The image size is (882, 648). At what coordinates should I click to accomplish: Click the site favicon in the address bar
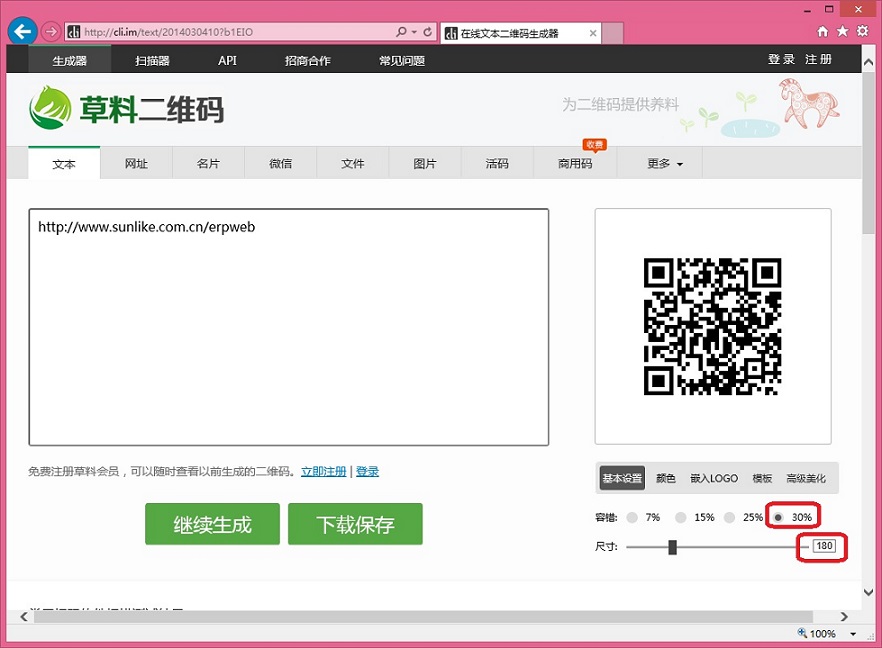[74, 32]
